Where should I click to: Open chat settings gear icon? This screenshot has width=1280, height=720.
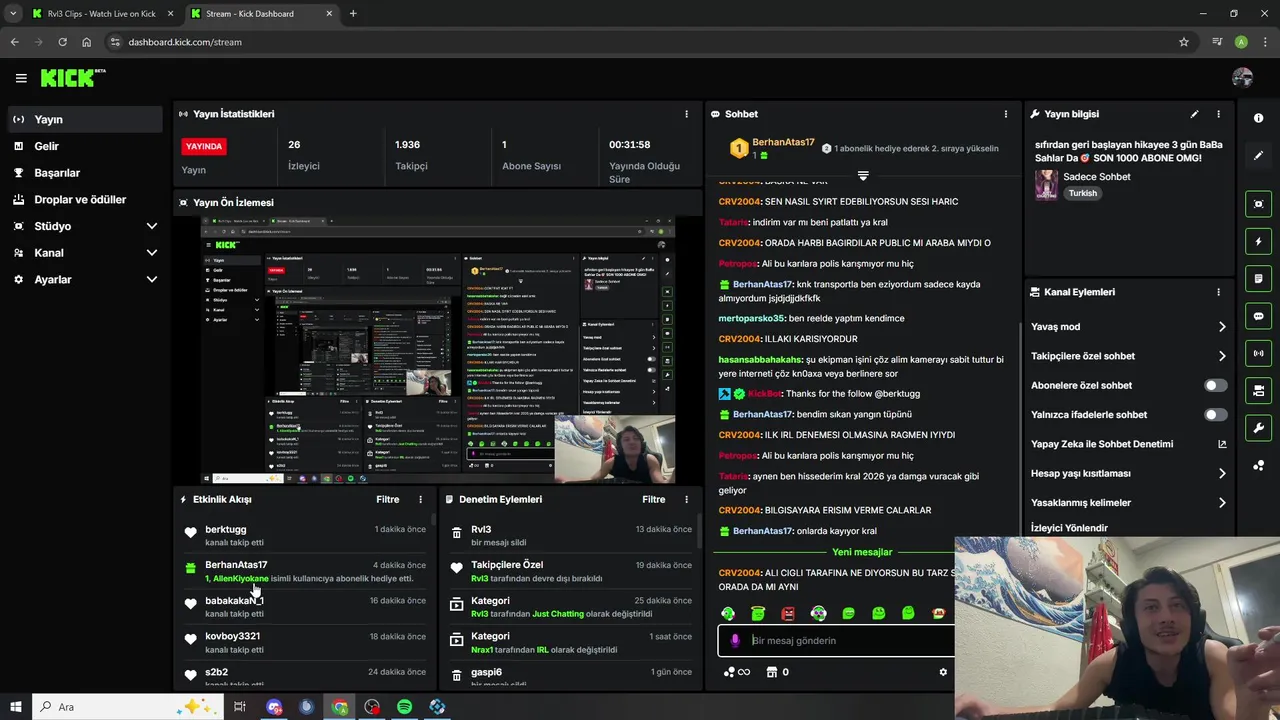pos(943,672)
